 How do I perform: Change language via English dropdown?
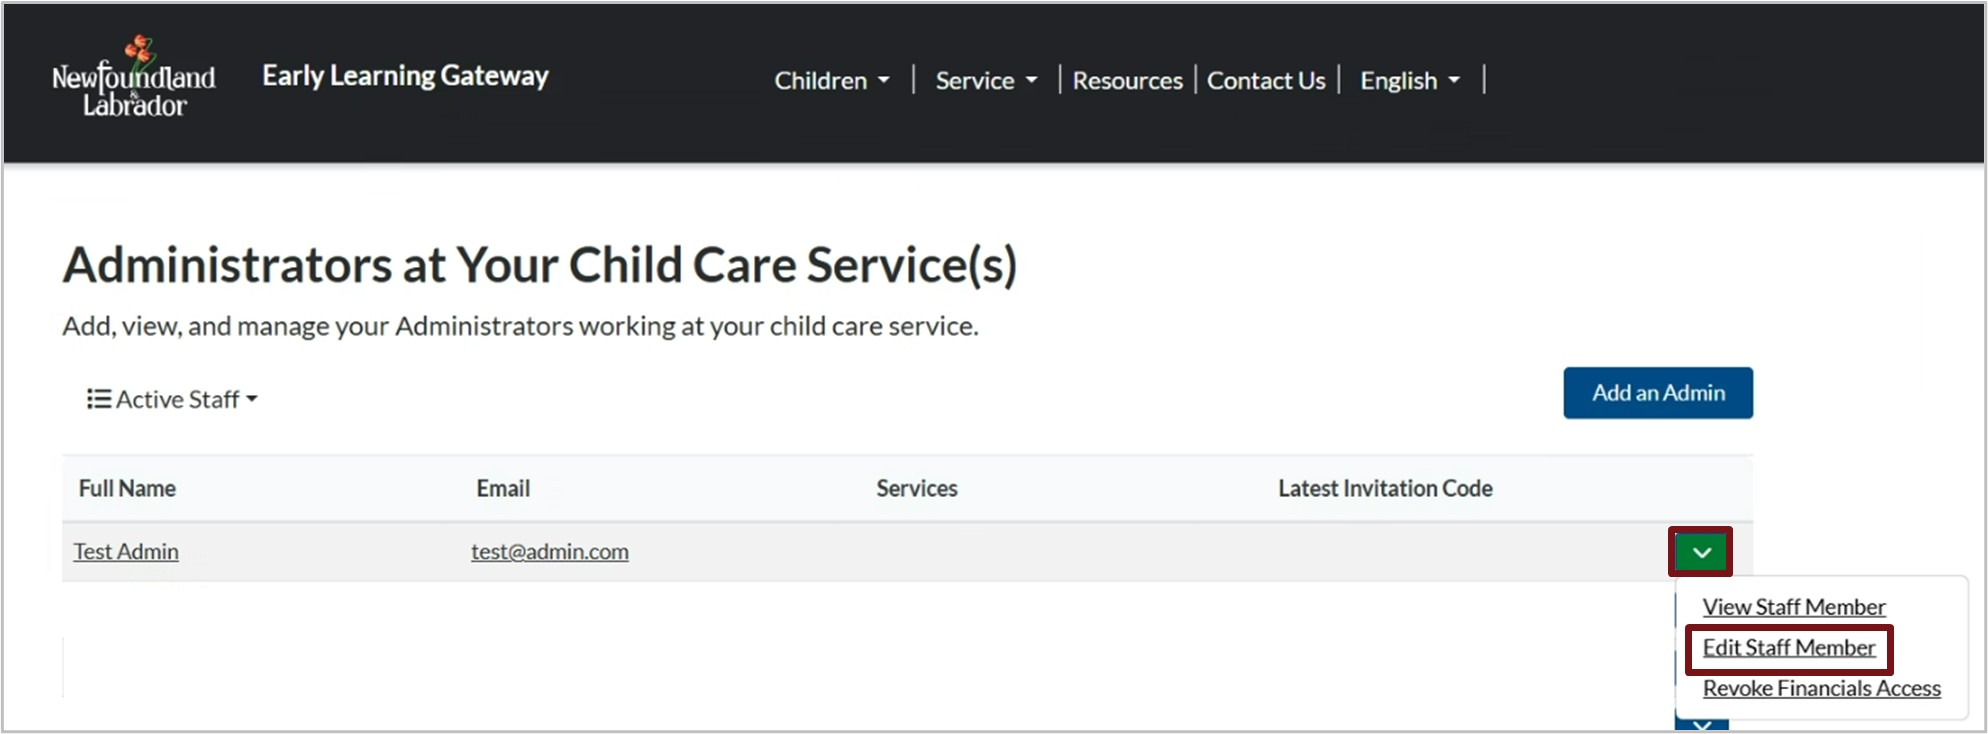pos(1409,81)
